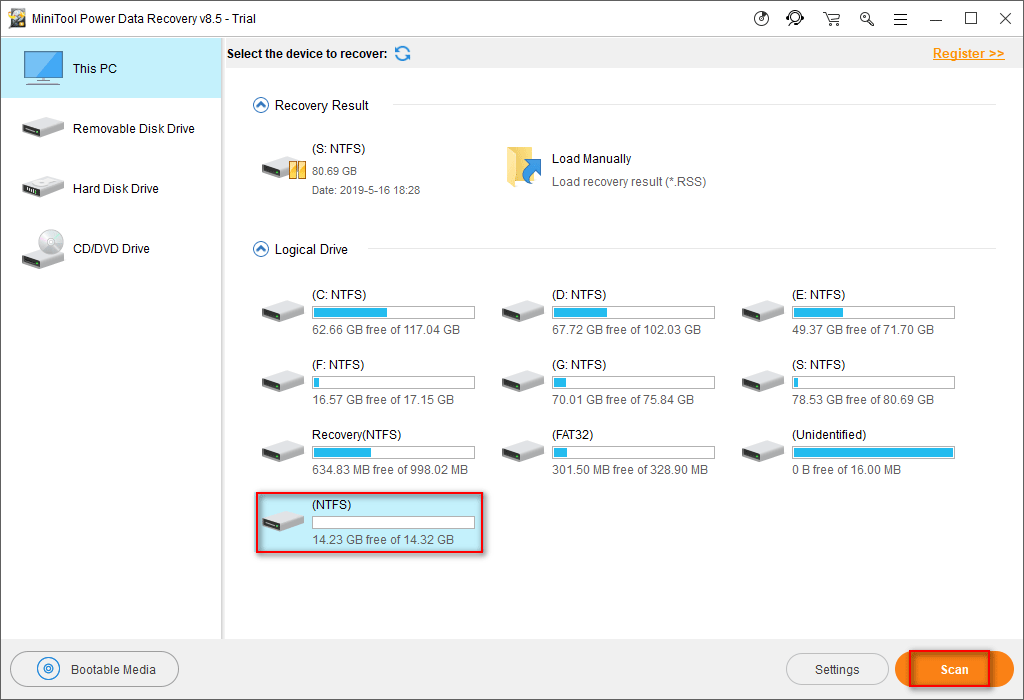Viewport: 1024px width, 700px height.
Task: Click '67.72 GB free of 102.03 GB' text
Action: (626, 330)
